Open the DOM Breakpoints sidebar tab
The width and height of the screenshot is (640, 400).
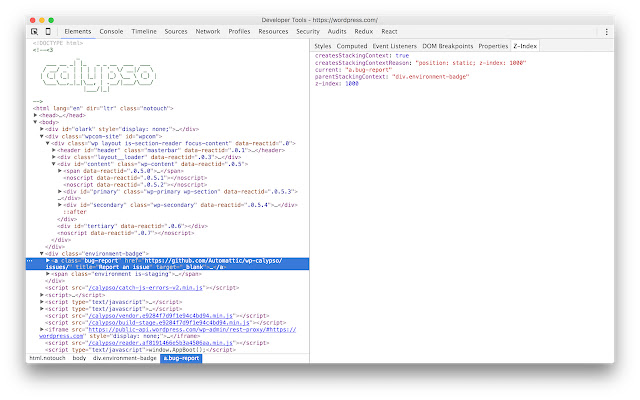(x=449, y=46)
